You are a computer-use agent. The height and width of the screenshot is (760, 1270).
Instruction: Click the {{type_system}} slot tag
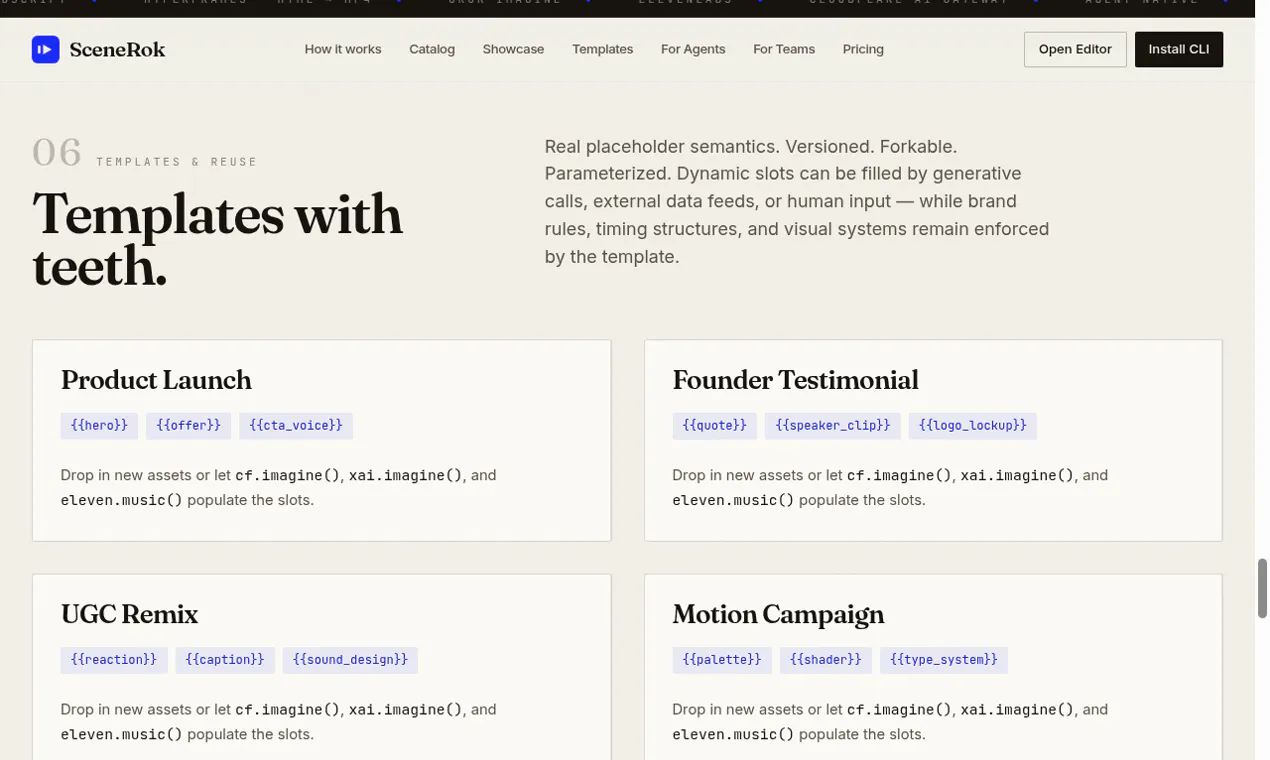944,659
